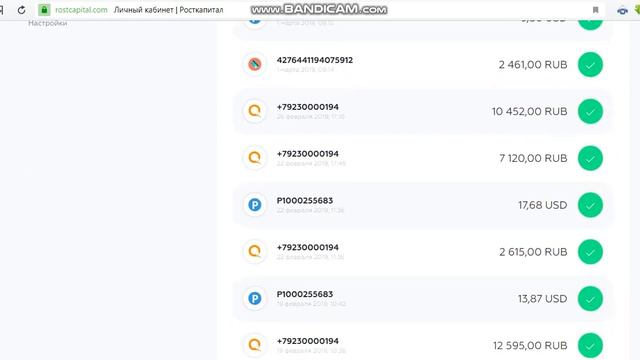This screenshot has height=360, width=640.
Task: Click the Qiwi icon of 2 615,00 RUB row
Action: pyautogui.click(x=255, y=251)
